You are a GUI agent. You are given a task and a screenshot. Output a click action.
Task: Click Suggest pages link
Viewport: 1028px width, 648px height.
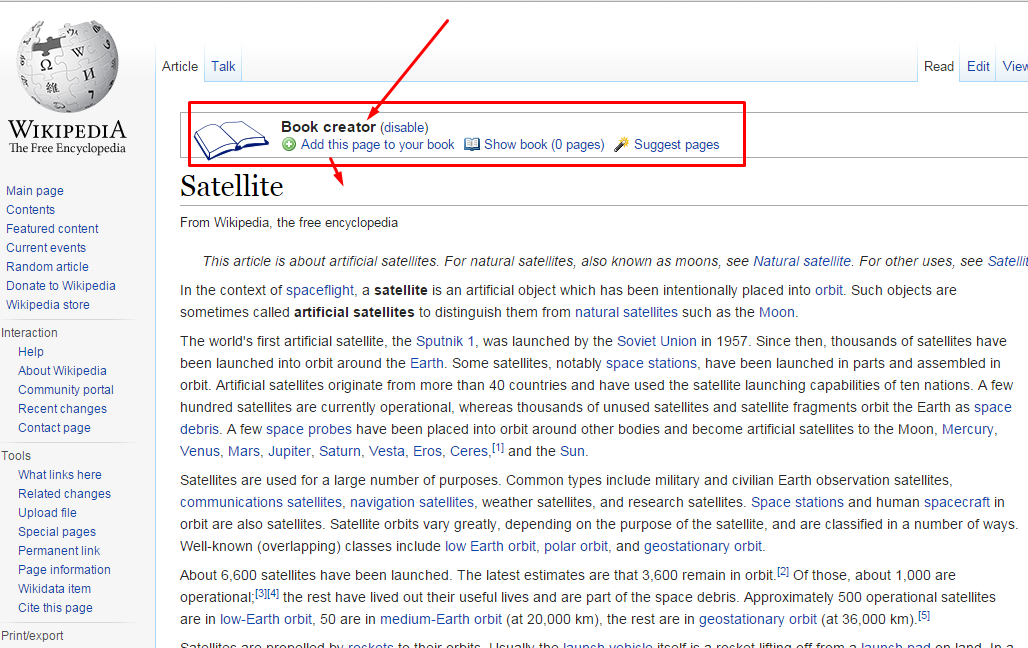pos(677,144)
